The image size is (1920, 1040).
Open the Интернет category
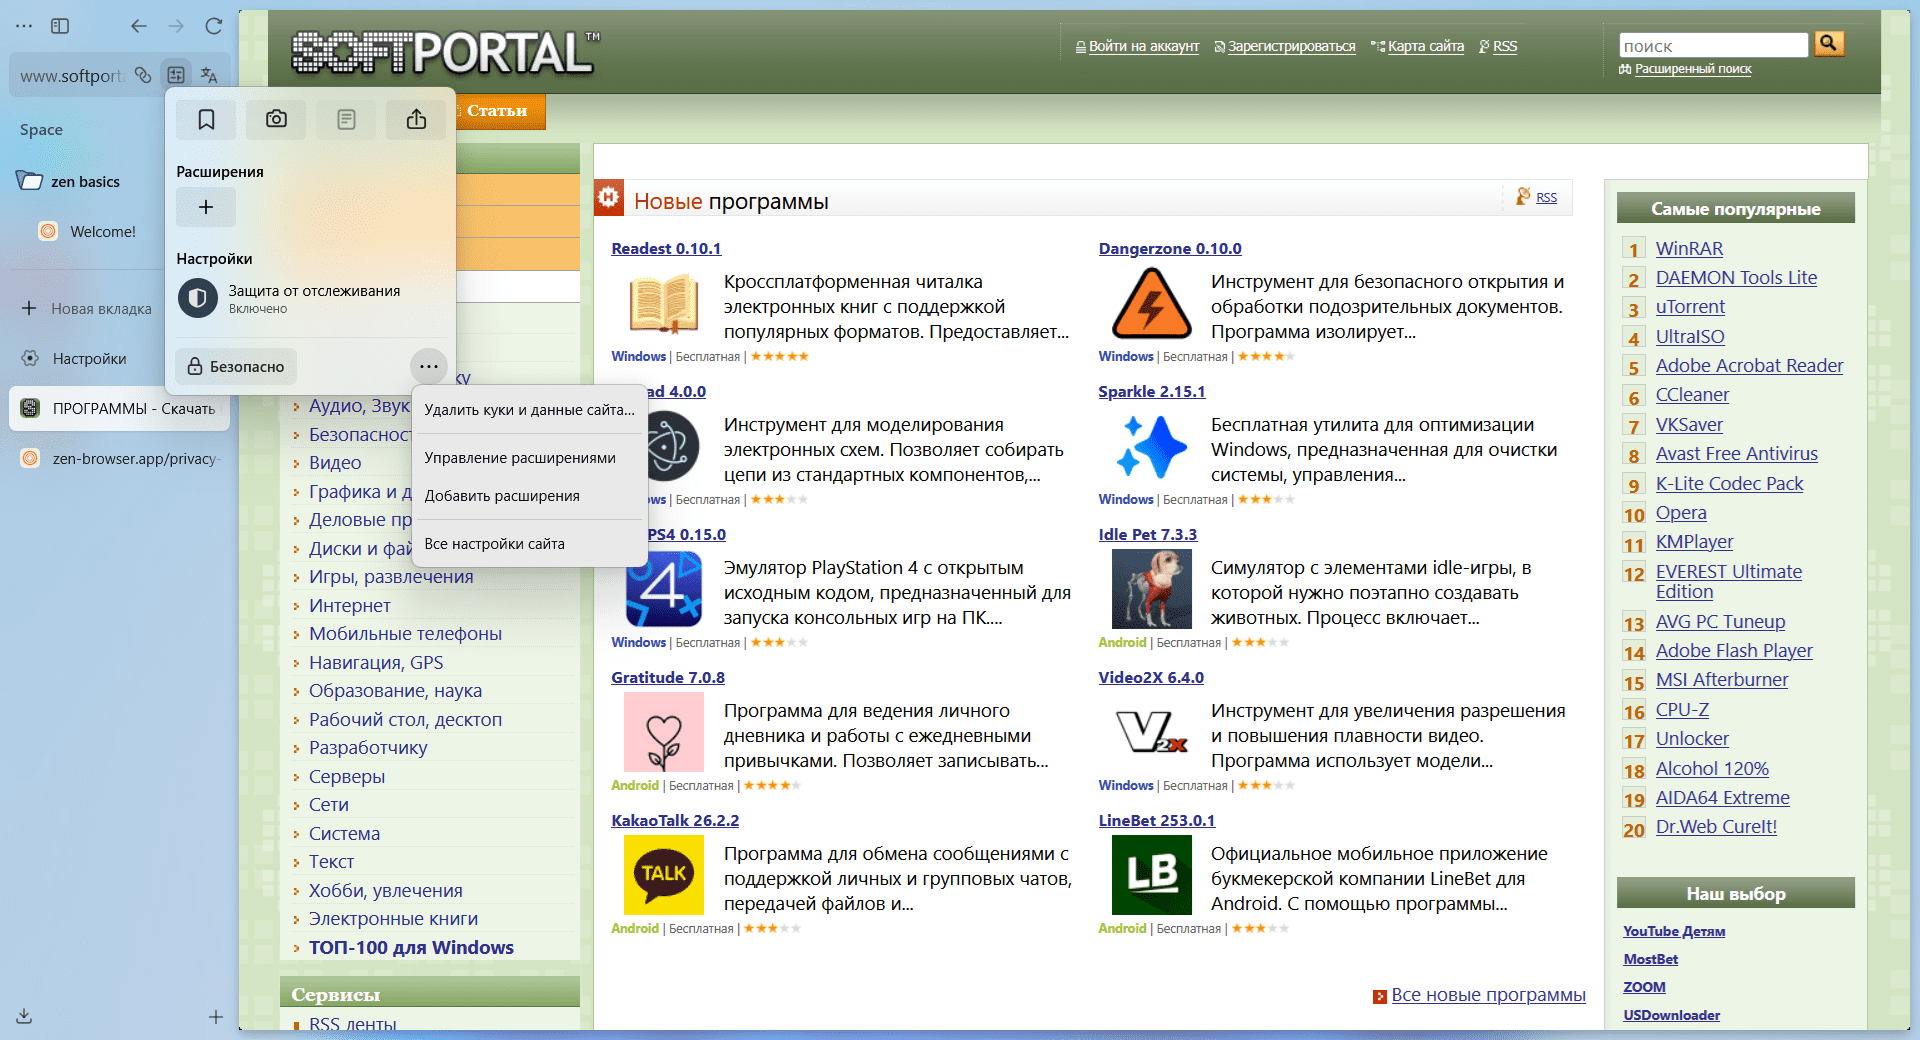pyautogui.click(x=349, y=606)
